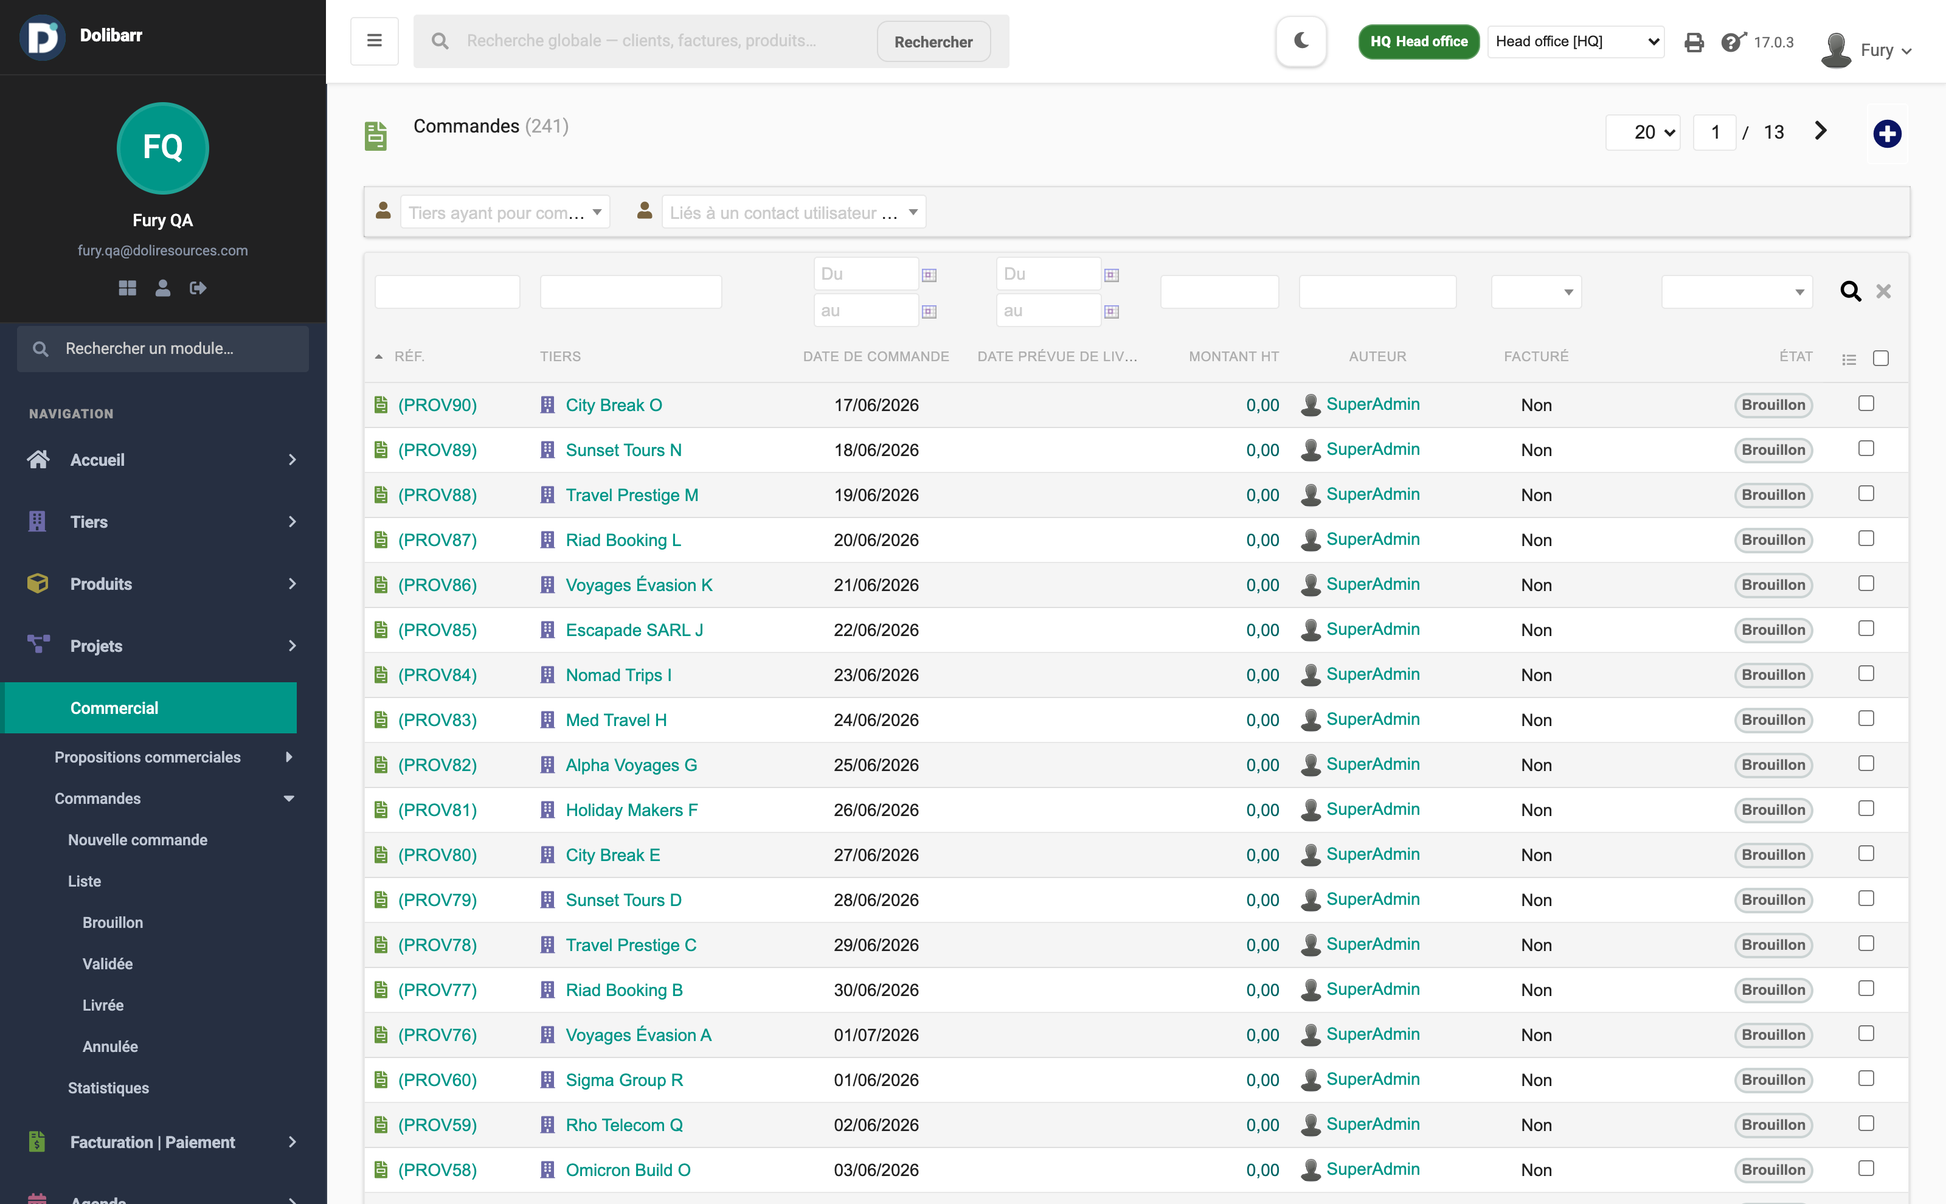This screenshot has width=1946, height=1204.
Task: Collapse the Commandes submenu arrow
Action: [289, 799]
